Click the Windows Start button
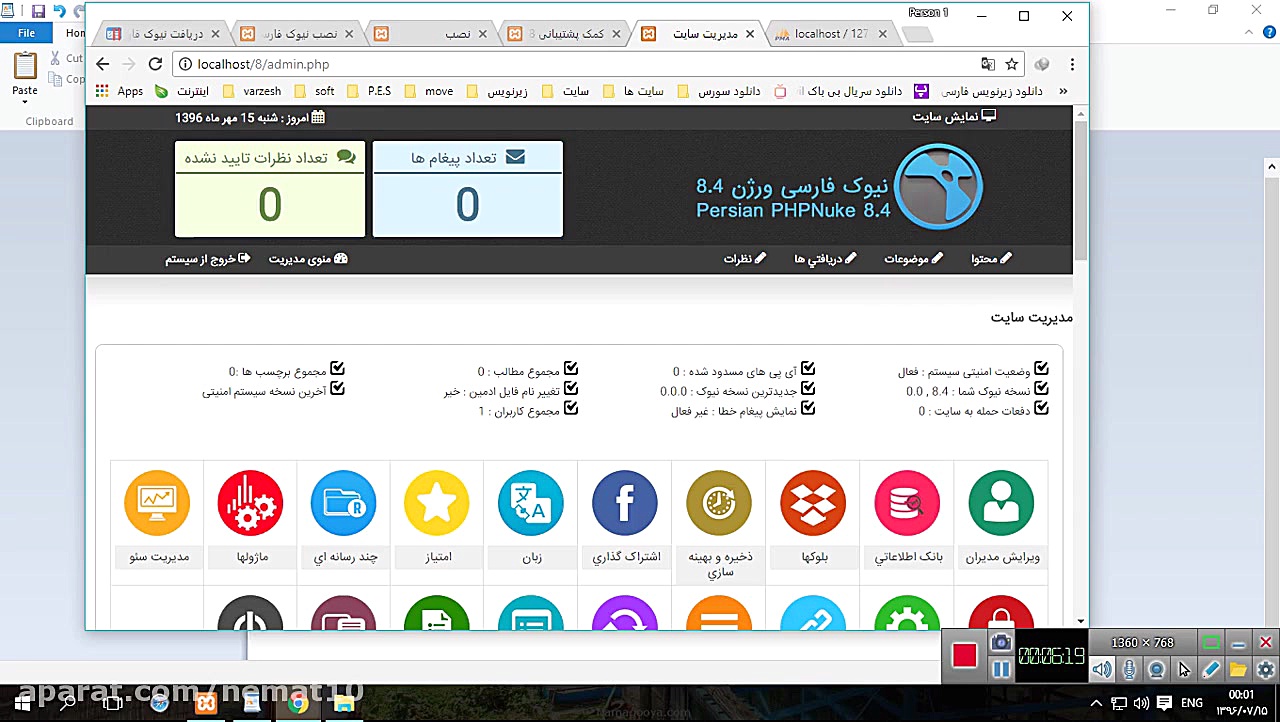The height and width of the screenshot is (722, 1280). [x=22, y=703]
